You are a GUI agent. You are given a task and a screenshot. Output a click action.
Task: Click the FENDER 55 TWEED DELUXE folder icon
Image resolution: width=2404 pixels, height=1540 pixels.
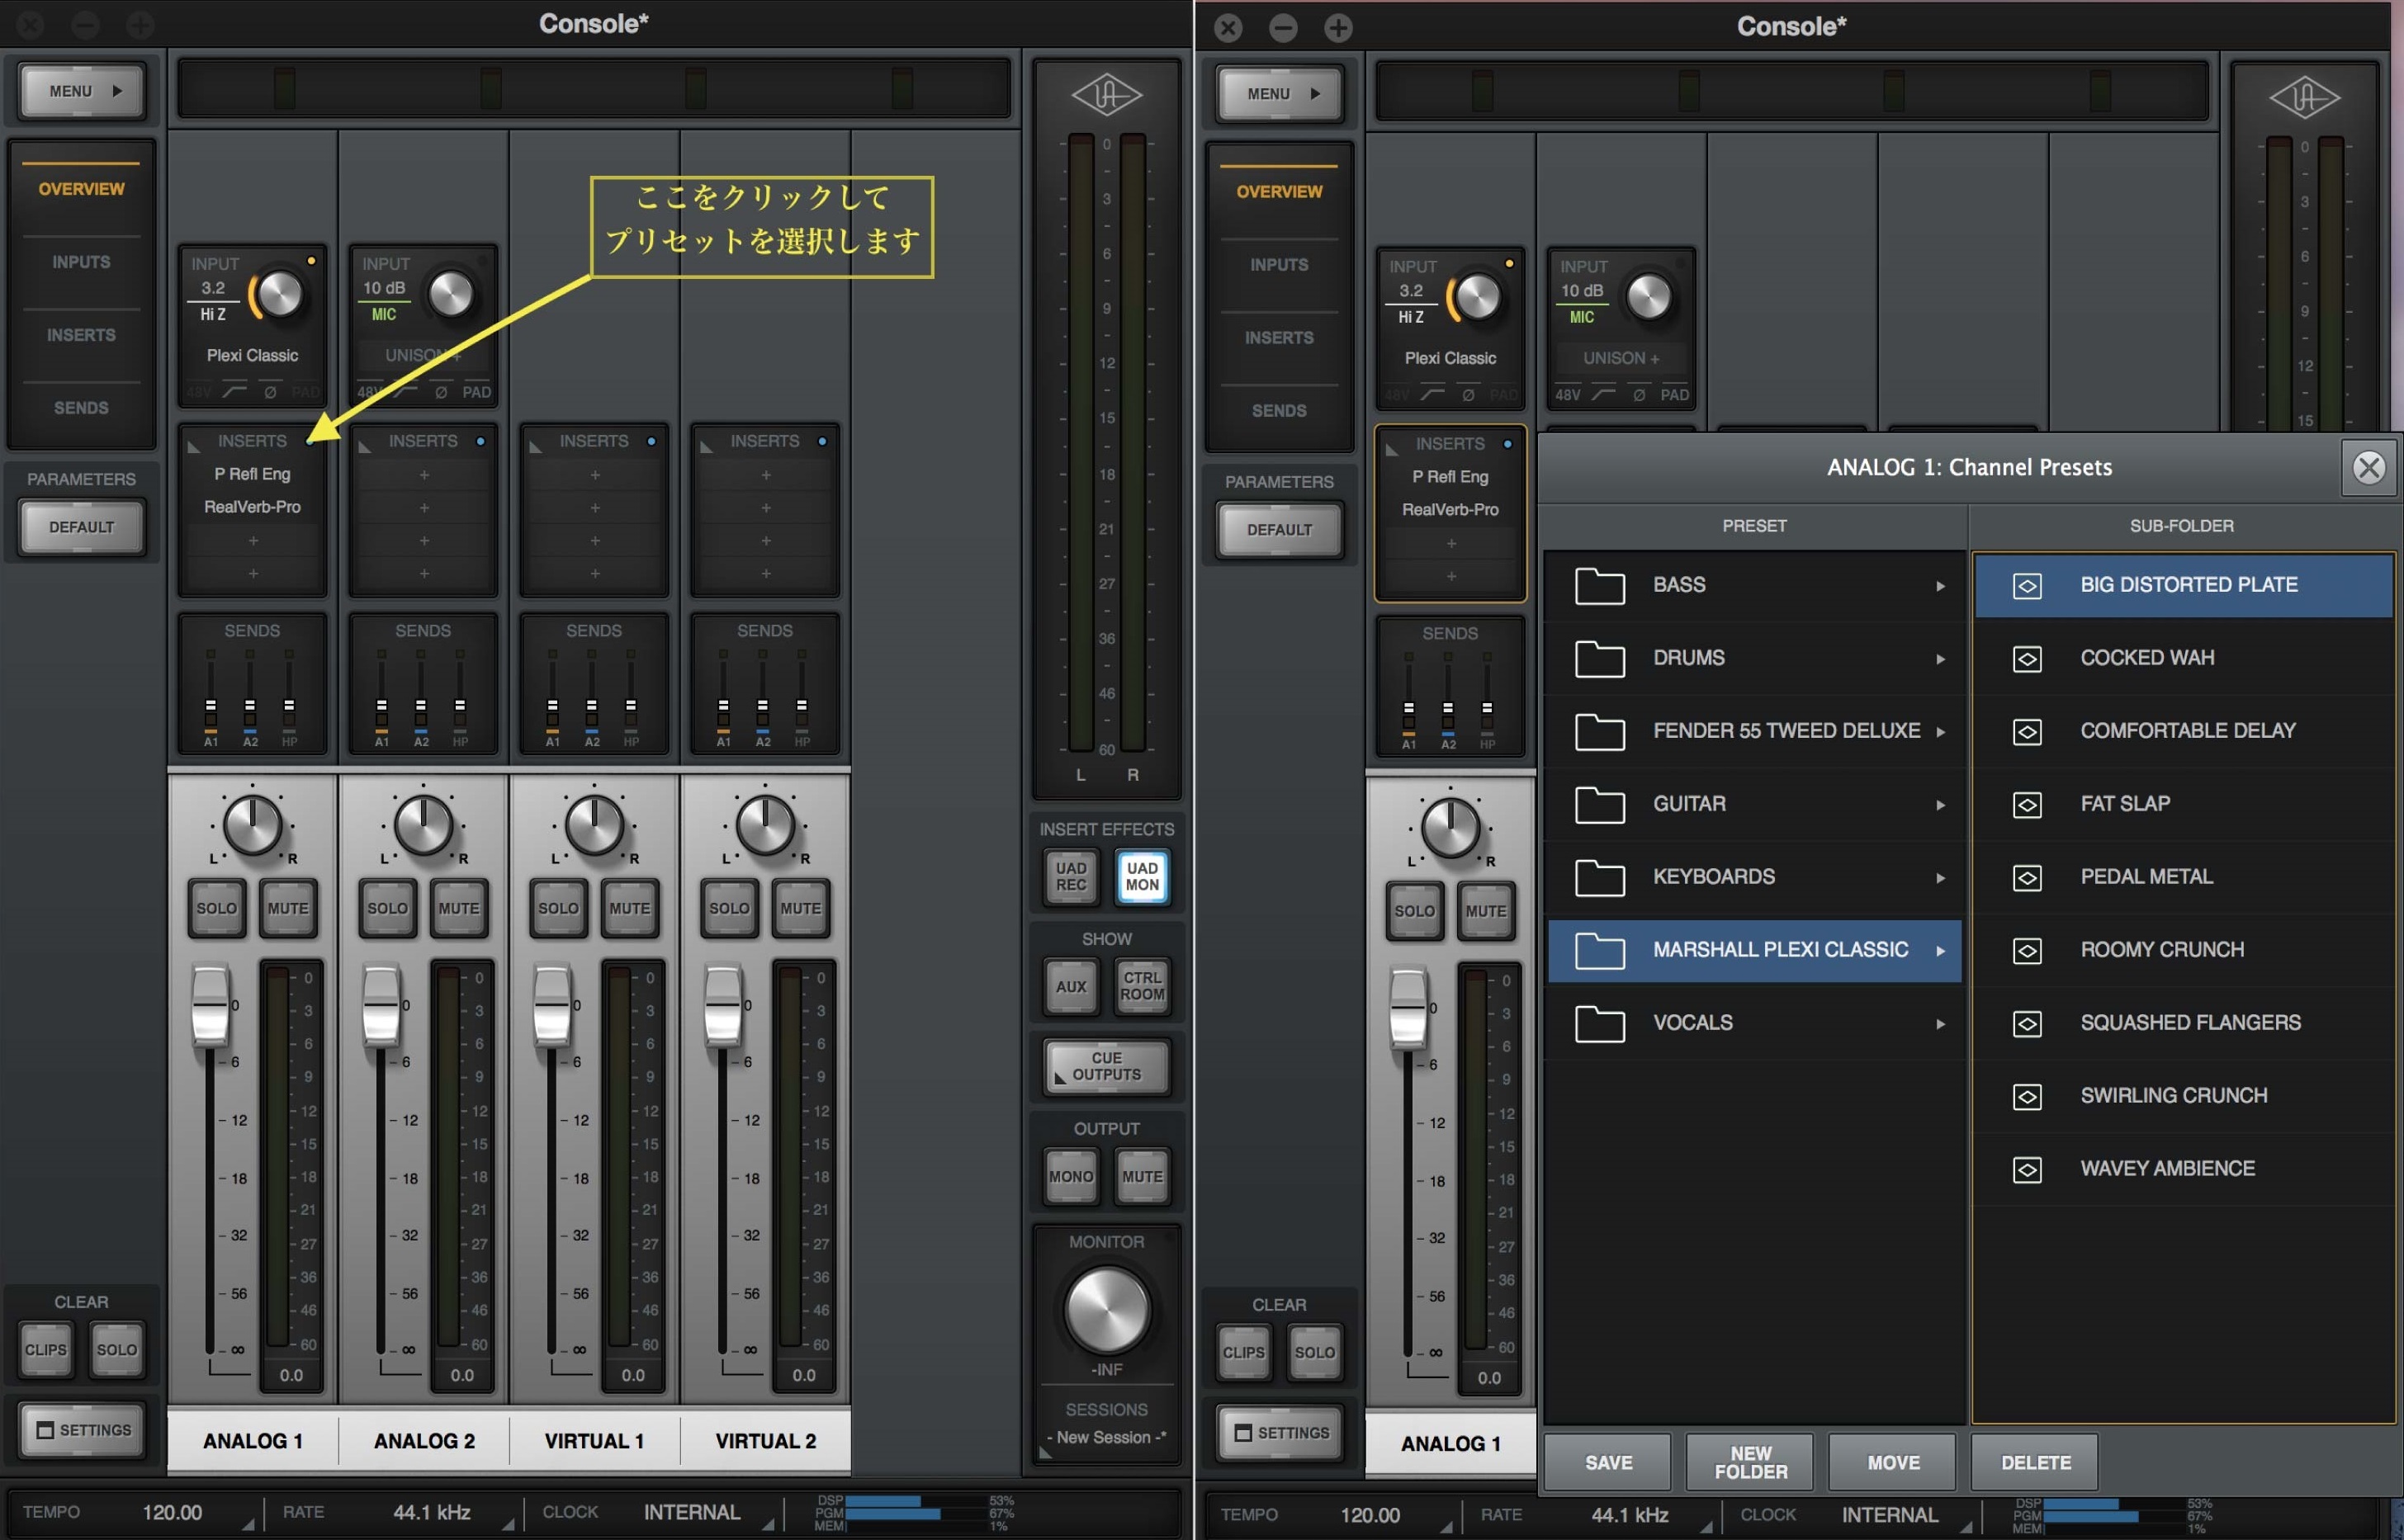[1599, 732]
